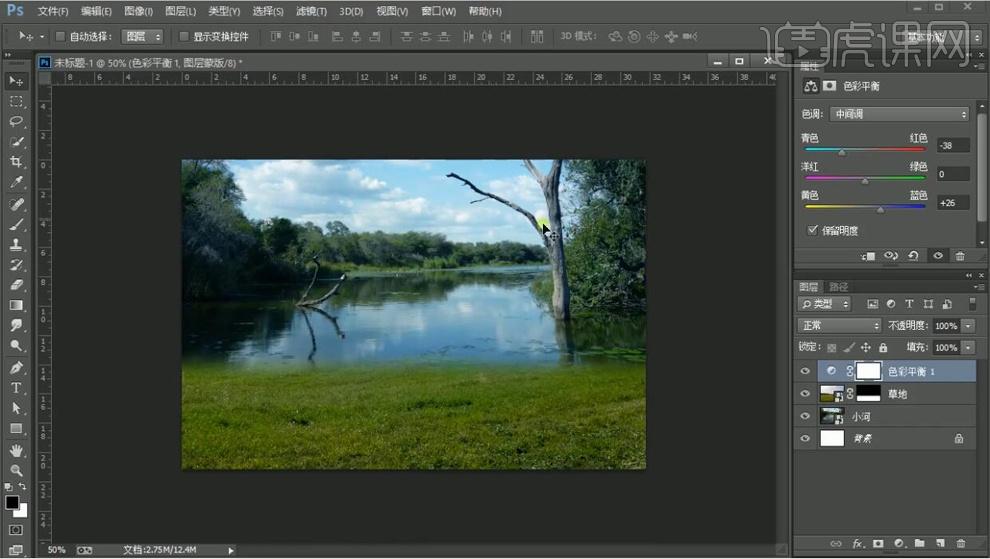Open the 滤镜(T) menu

[313, 11]
